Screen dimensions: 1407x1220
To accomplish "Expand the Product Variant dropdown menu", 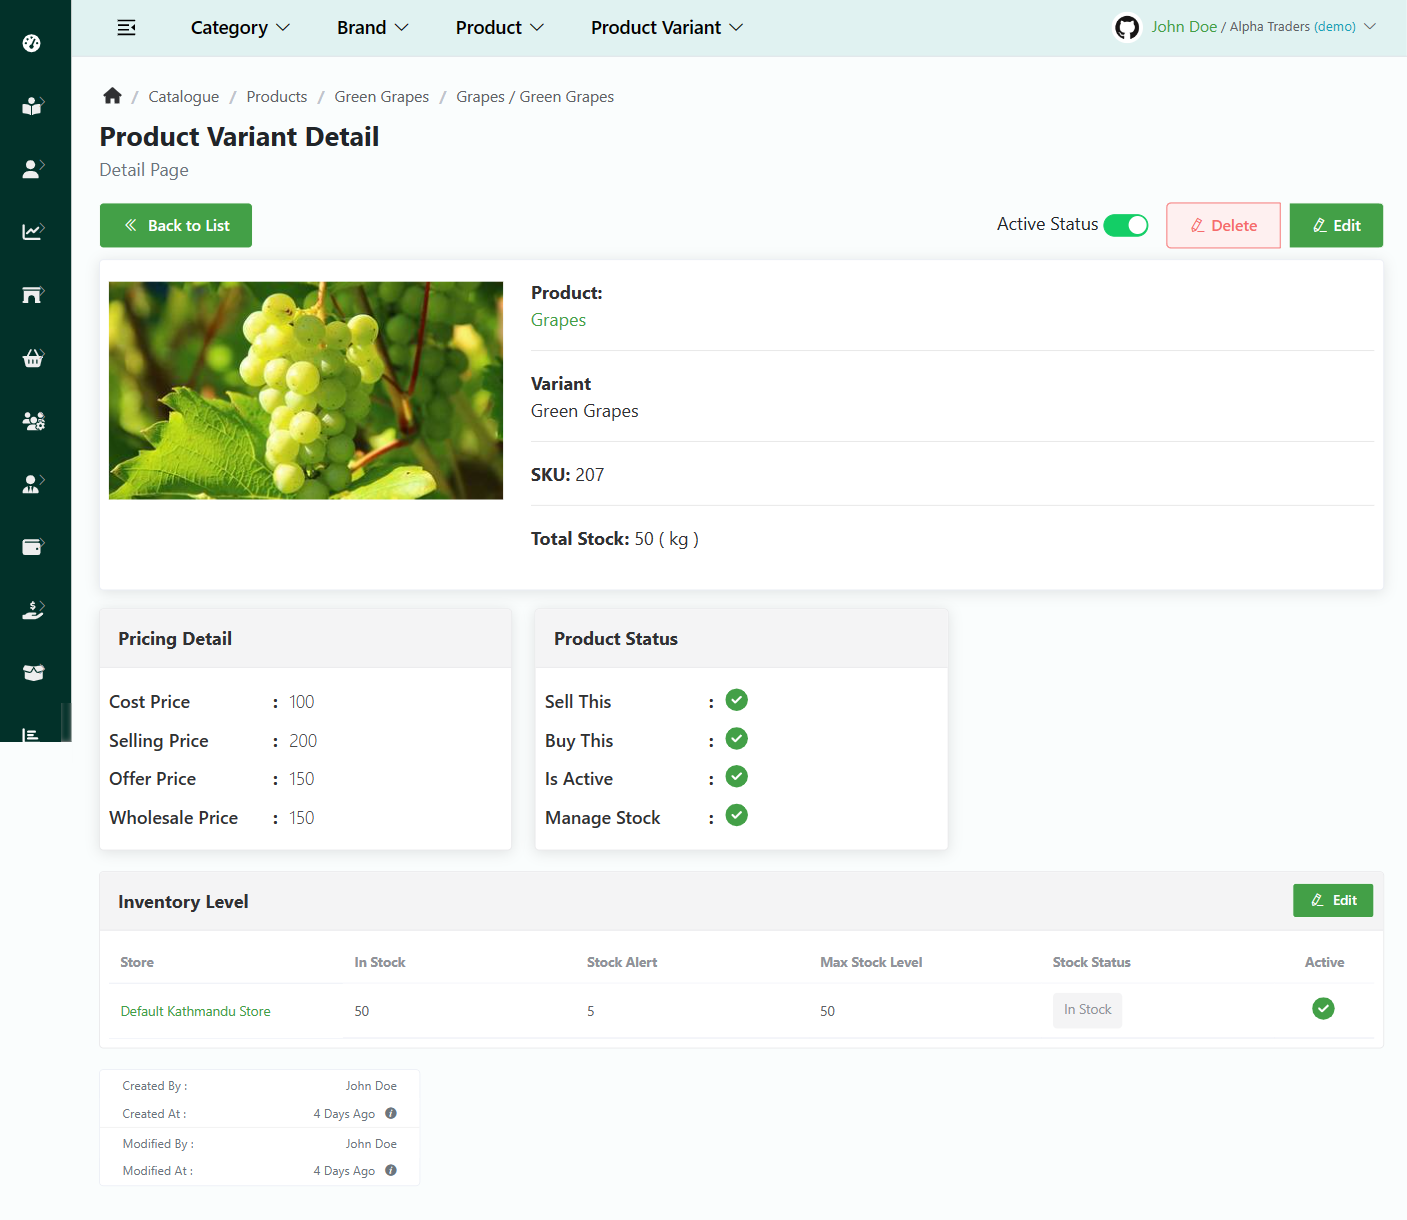I will [x=666, y=28].
